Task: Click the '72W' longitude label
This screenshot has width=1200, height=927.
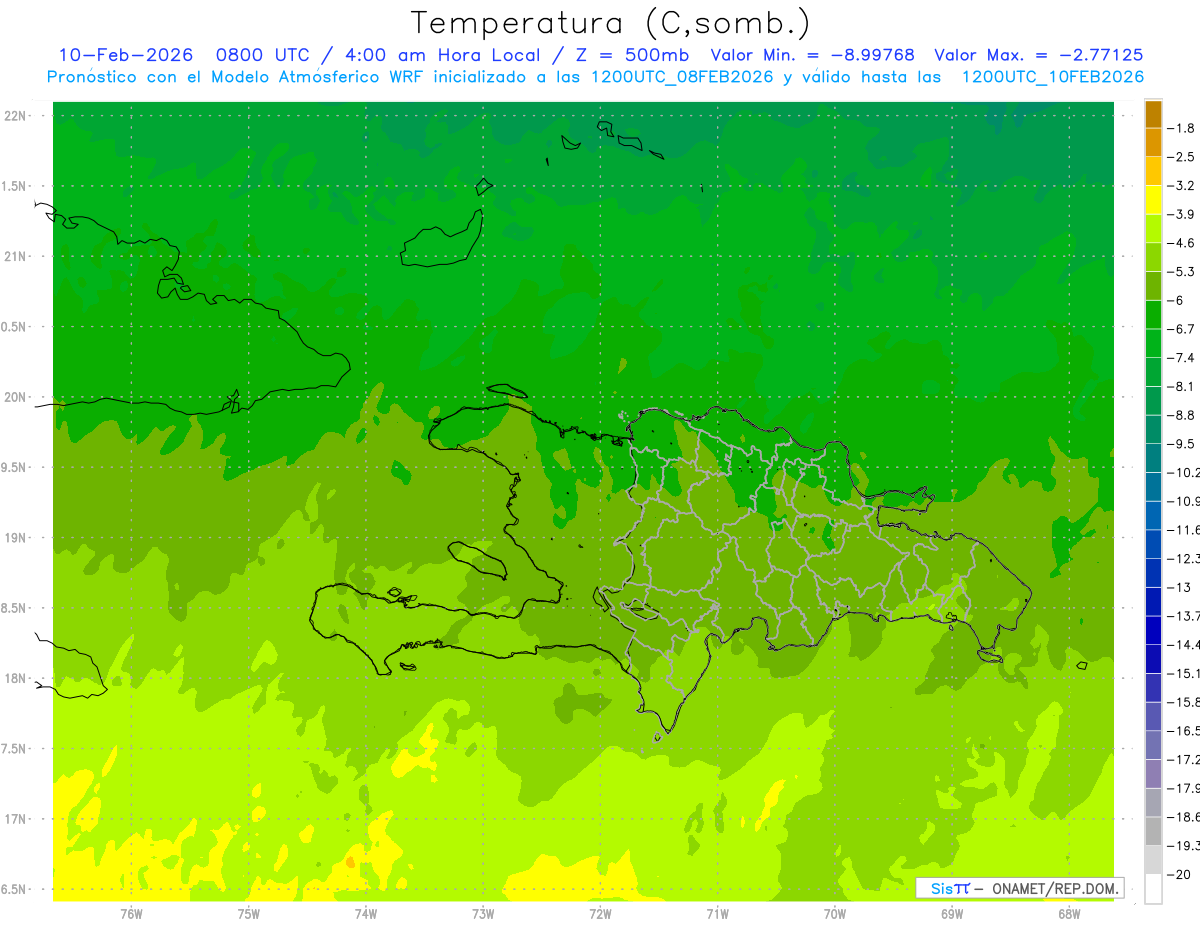Action: pyautogui.click(x=600, y=914)
